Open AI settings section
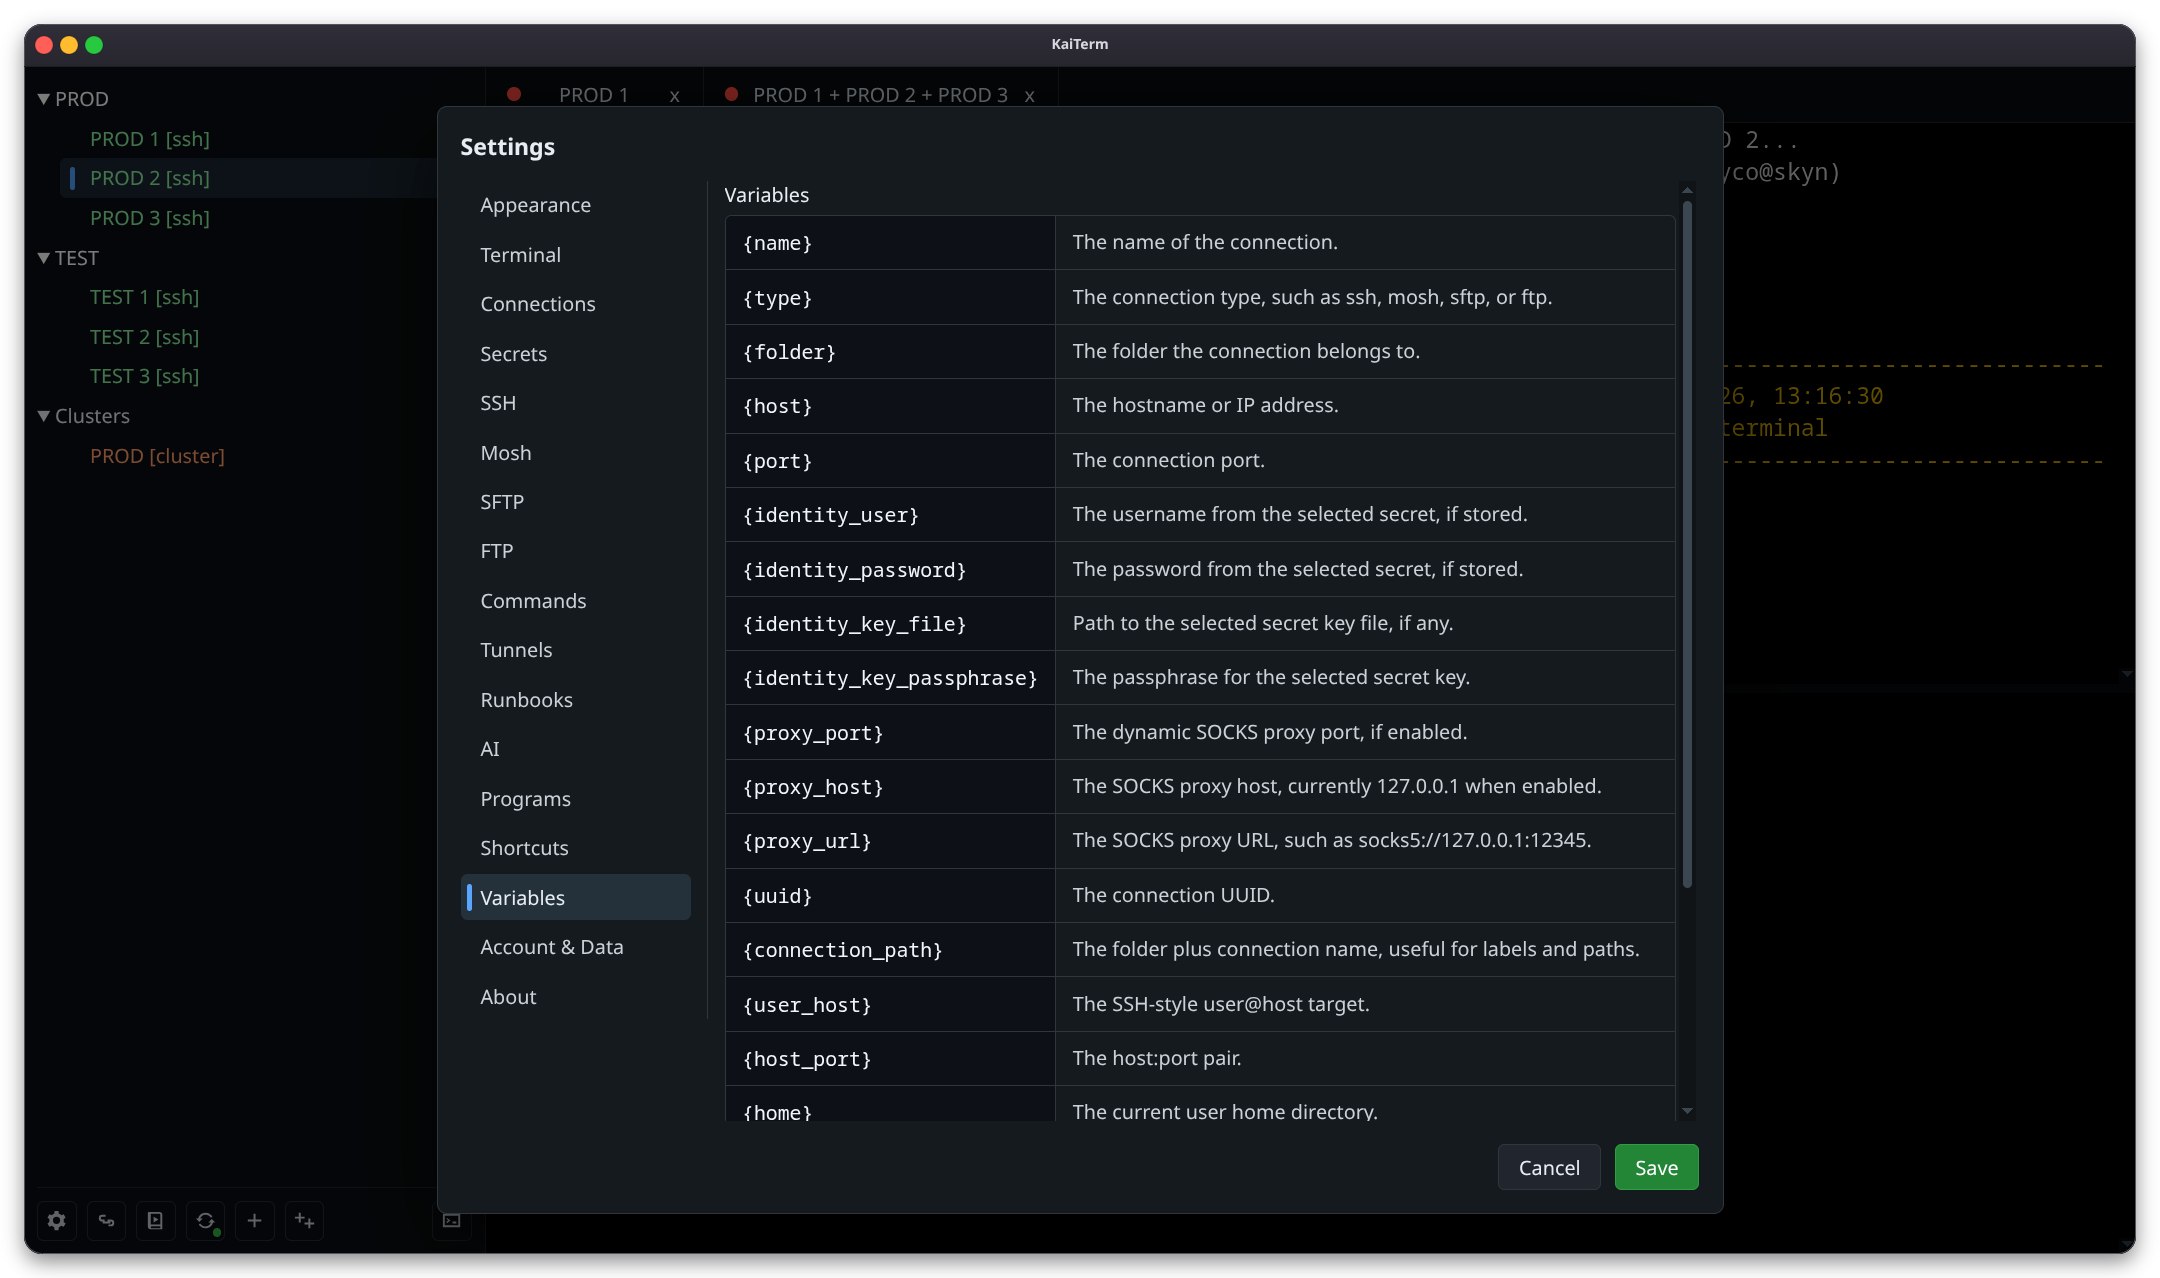The image size is (2160, 1278). coord(576,749)
